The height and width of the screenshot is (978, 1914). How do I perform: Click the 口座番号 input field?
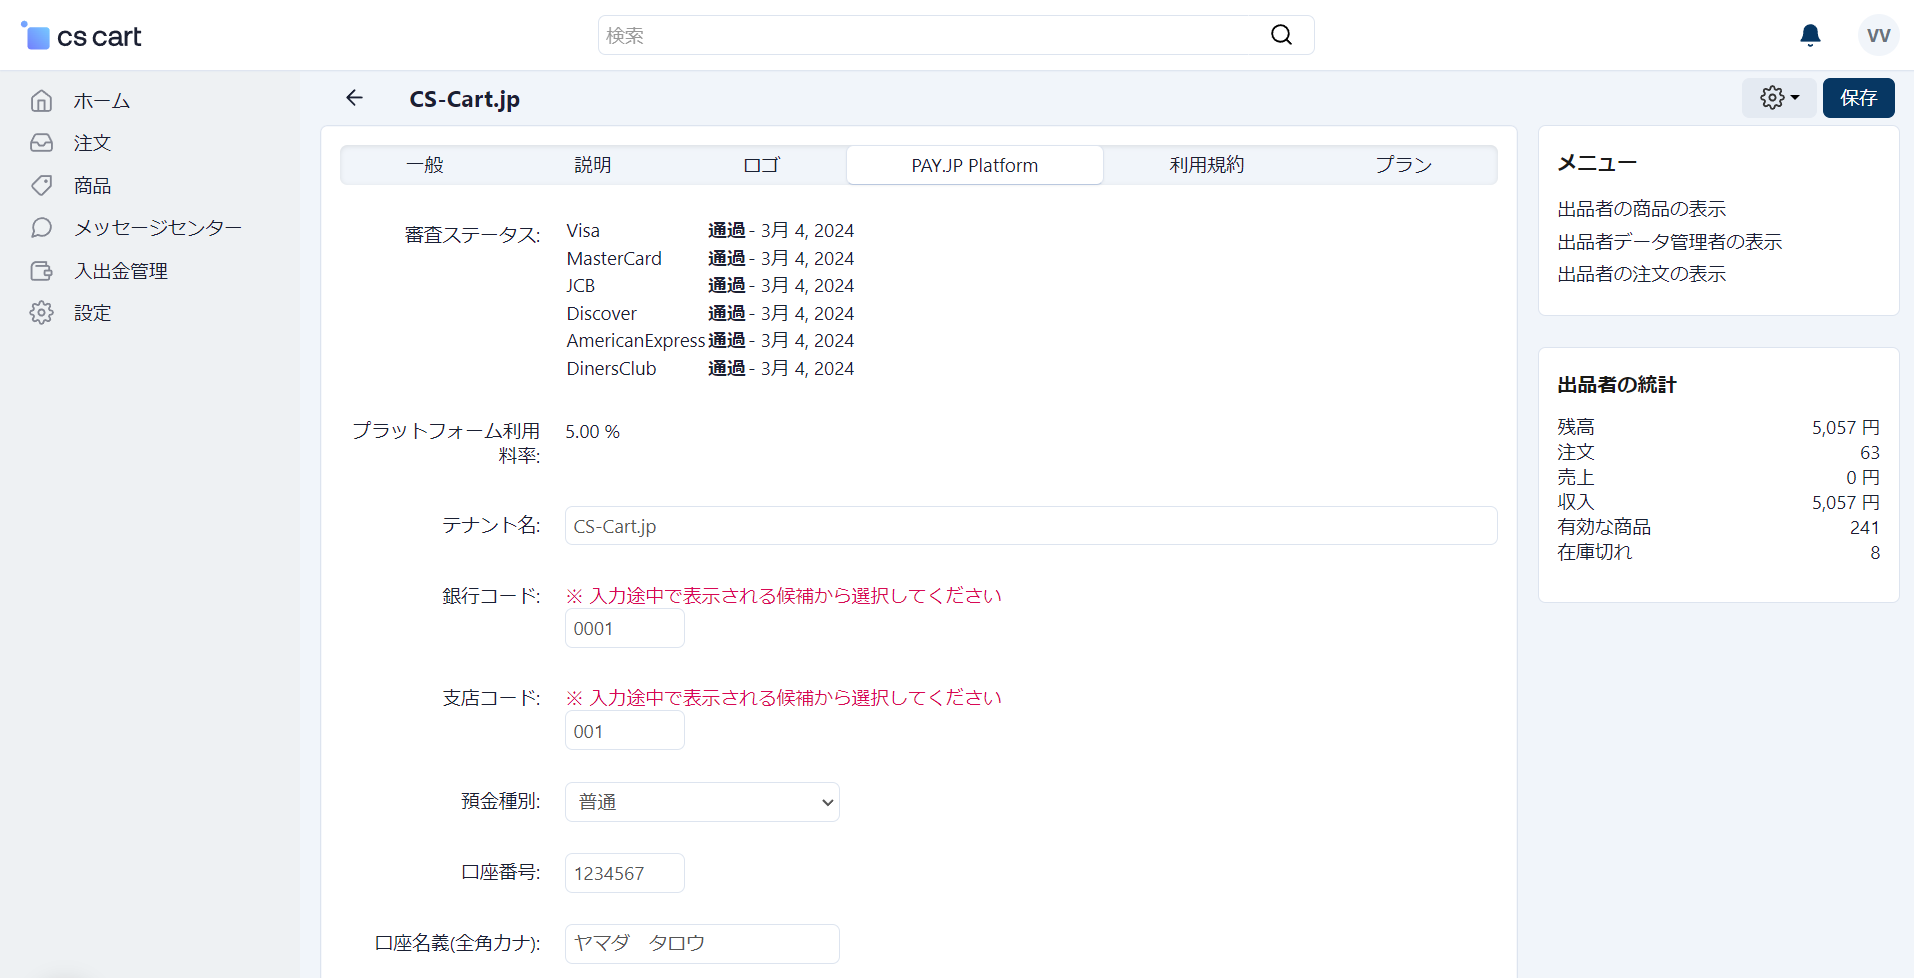point(625,873)
